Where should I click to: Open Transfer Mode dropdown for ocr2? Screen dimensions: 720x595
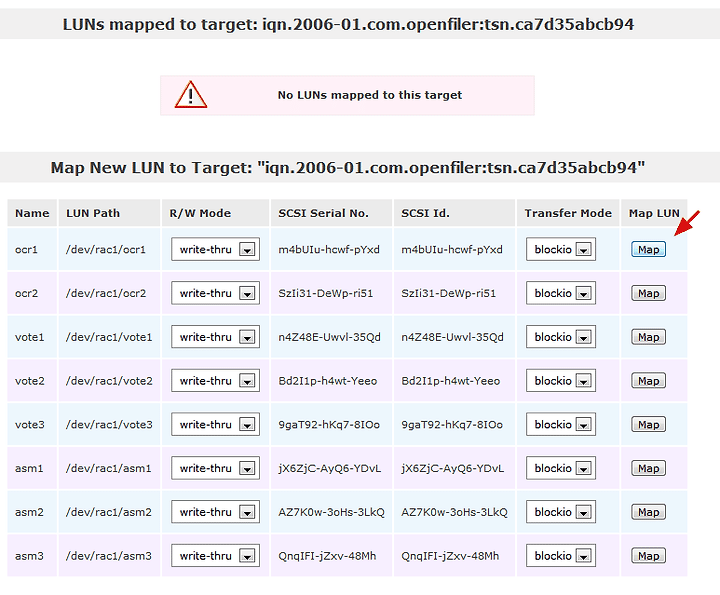click(561, 293)
